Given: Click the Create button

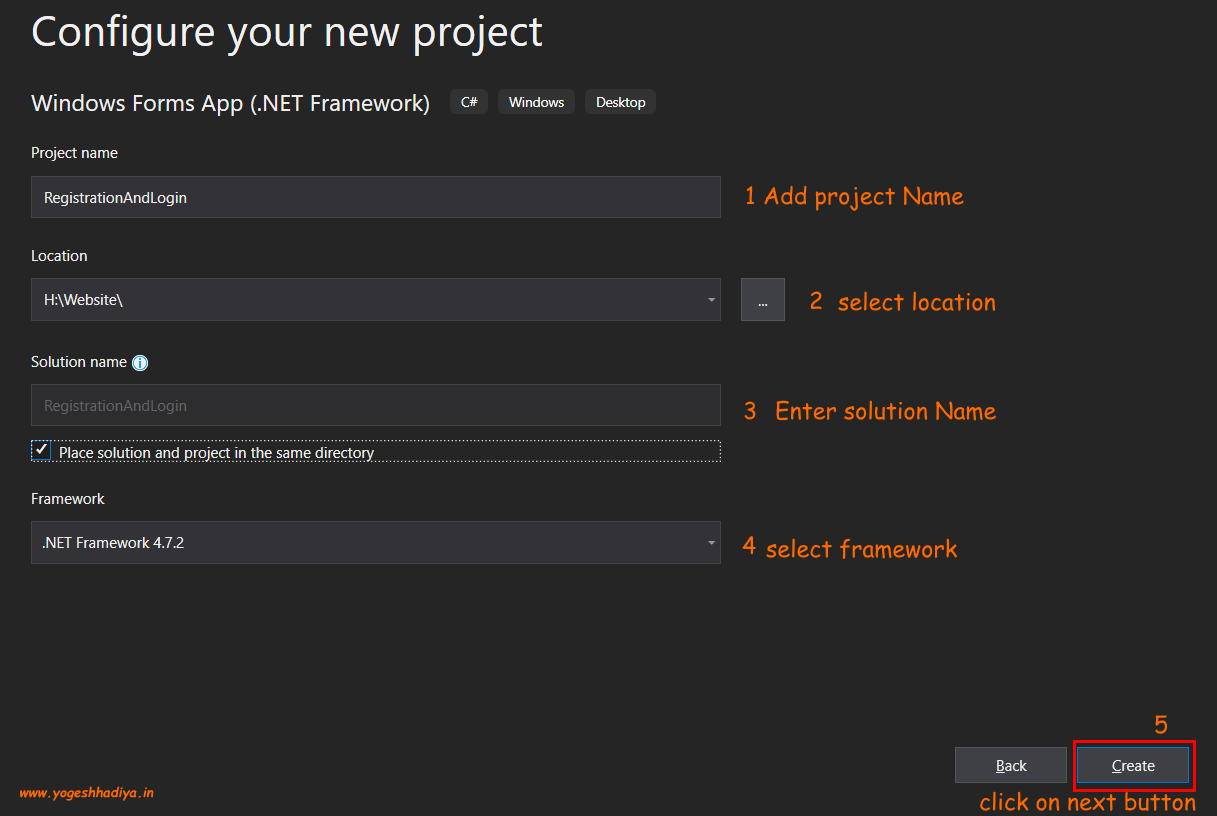Looking at the screenshot, I should coord(1133,766).
